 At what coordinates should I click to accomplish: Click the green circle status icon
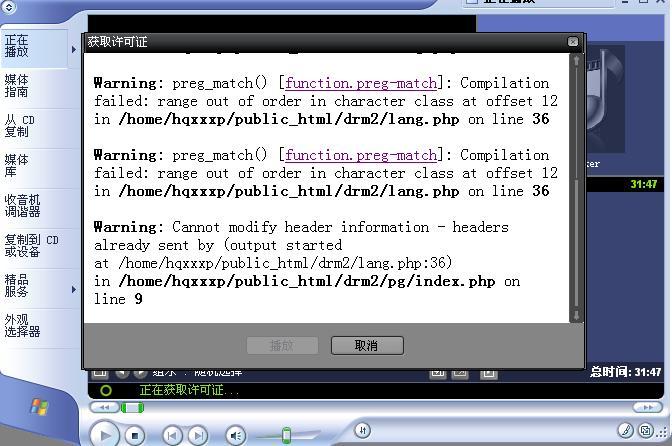(x=106, y=390)
